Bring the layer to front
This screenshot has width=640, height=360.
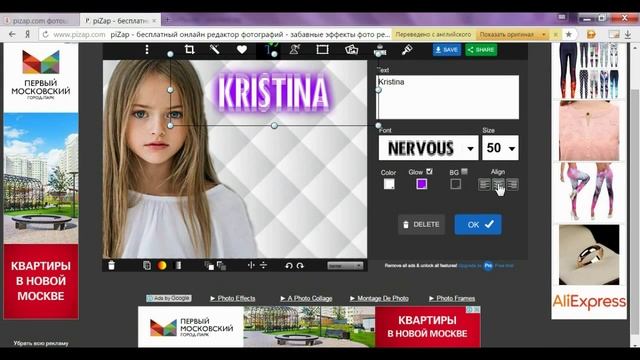point(209,266)
